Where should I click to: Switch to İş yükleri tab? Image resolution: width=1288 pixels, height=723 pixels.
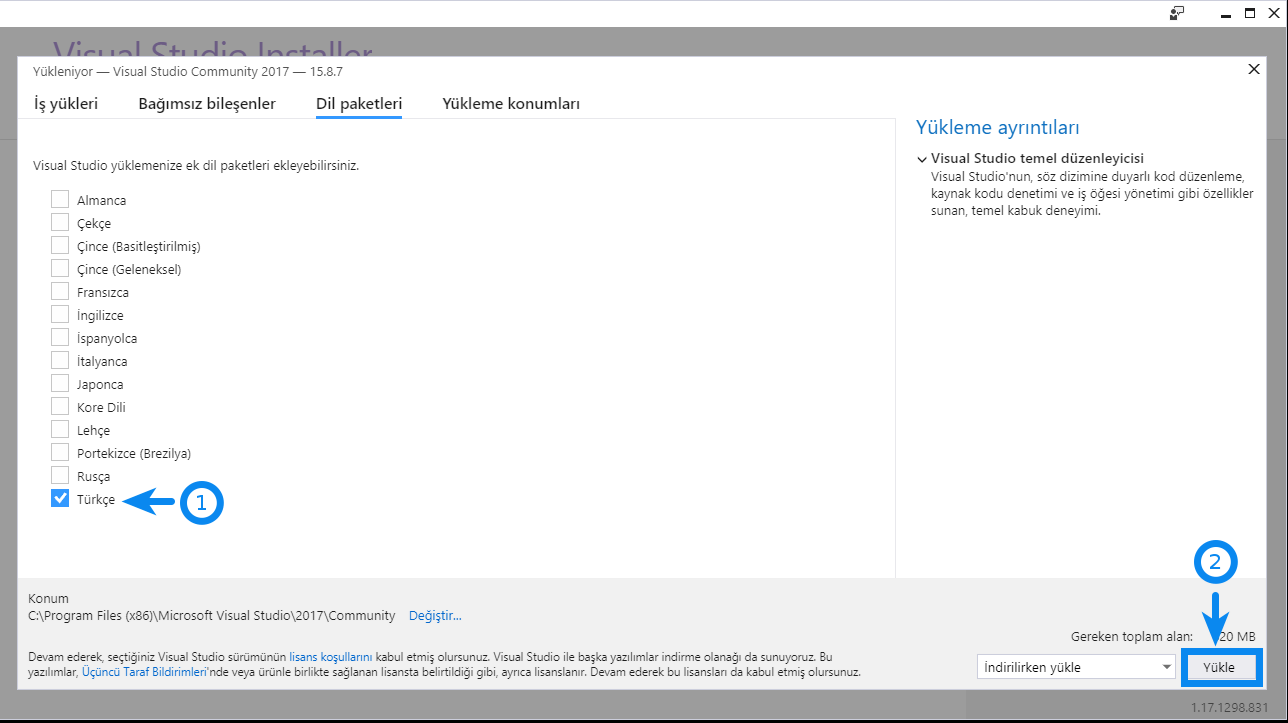(66, 104)
